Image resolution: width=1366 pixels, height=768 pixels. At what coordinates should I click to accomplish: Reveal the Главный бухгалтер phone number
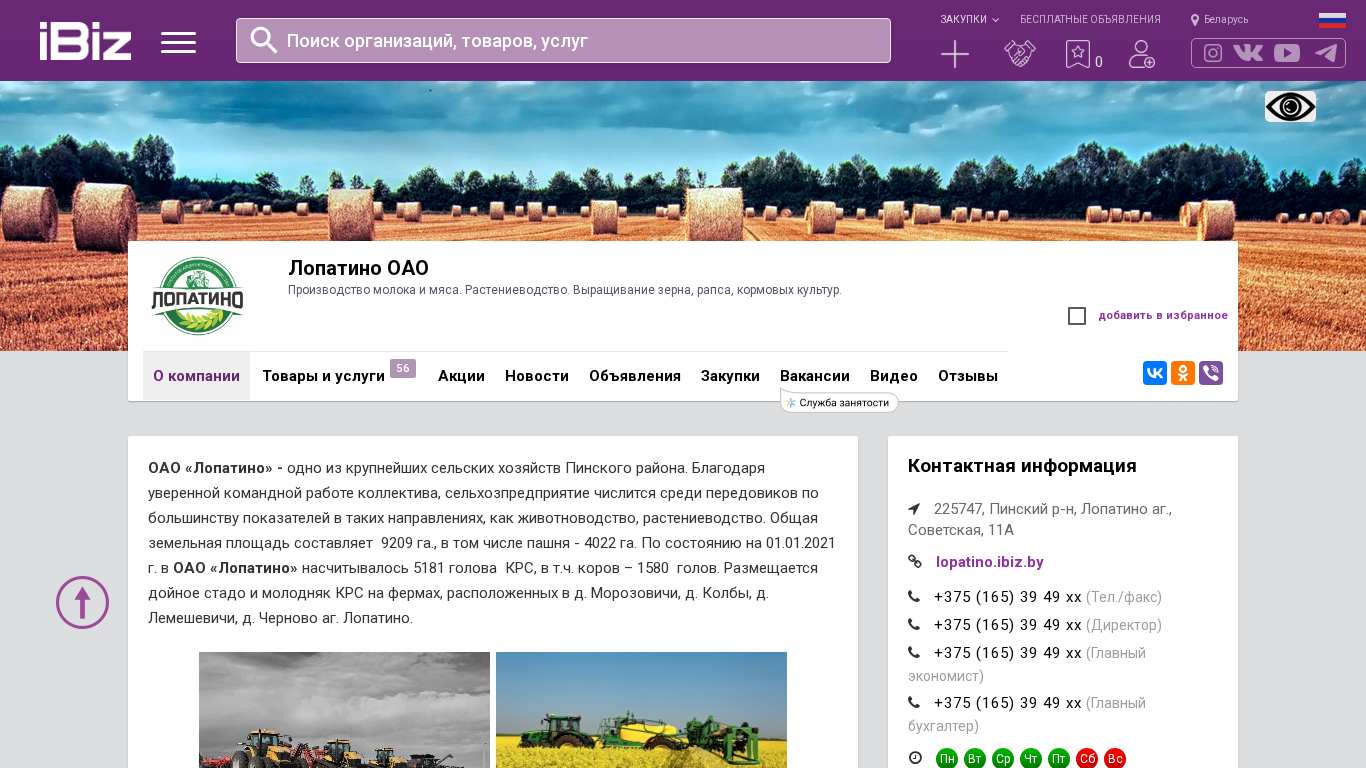(x=1008, y=703)
